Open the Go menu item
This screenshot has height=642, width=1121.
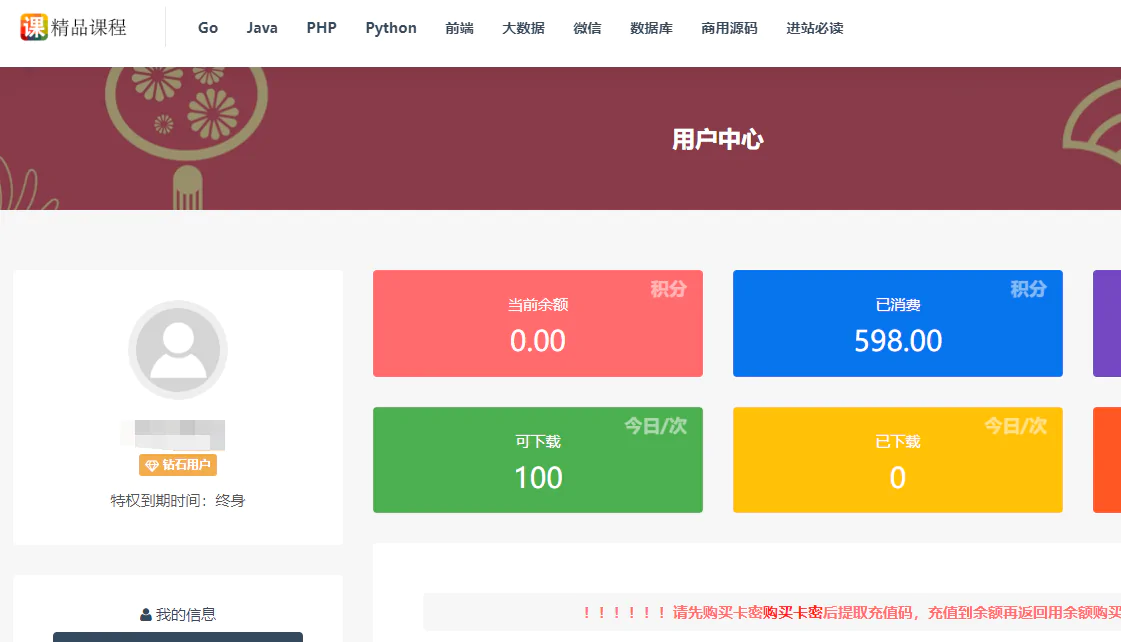tap(208, 28)
